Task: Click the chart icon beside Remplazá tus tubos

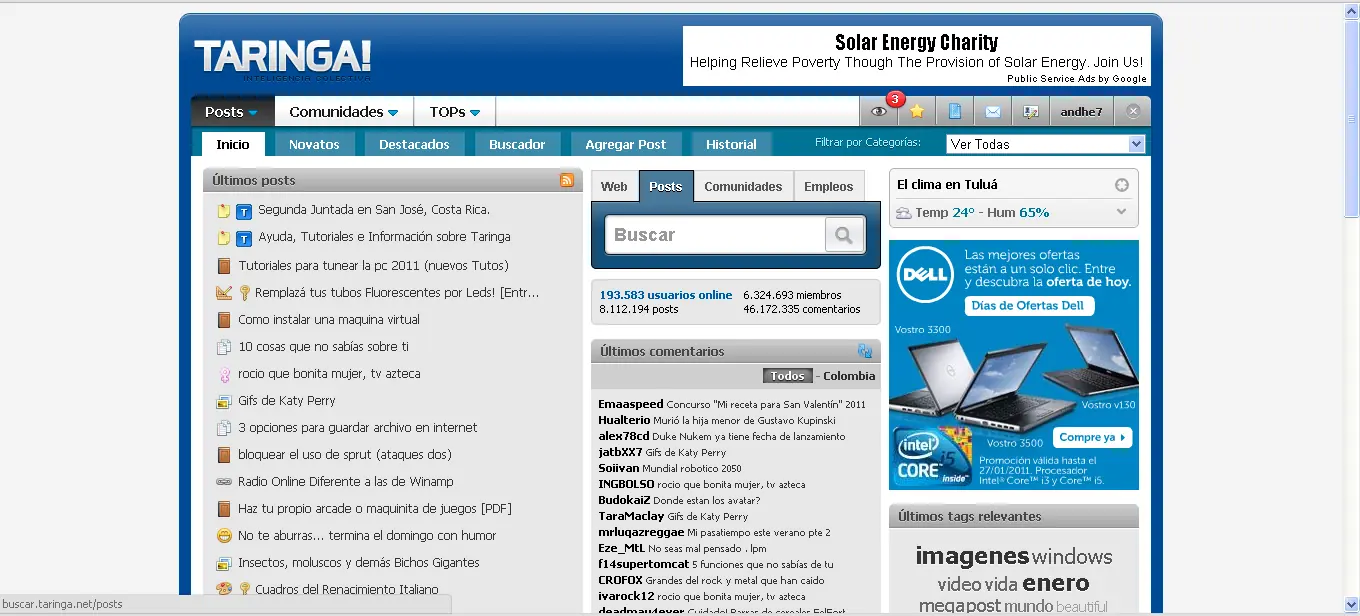Action: pyautogui.click(x=224, y=293)
